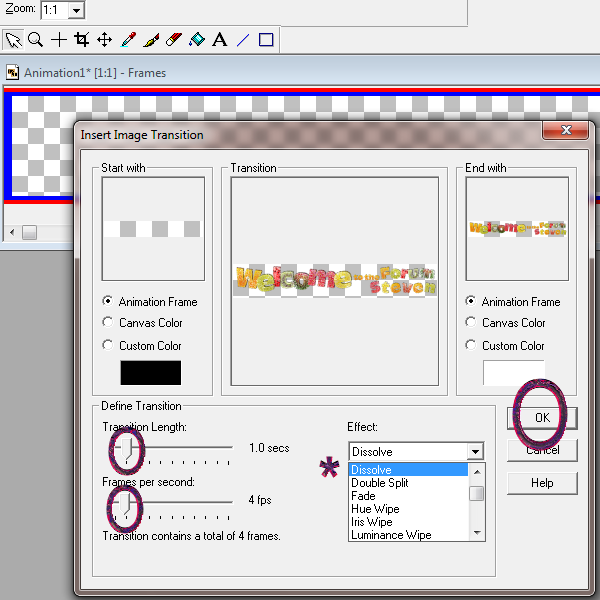The height and width of the screenshot is (600, 600).
Task: Select Double Split effect
Action: (408, 483)
